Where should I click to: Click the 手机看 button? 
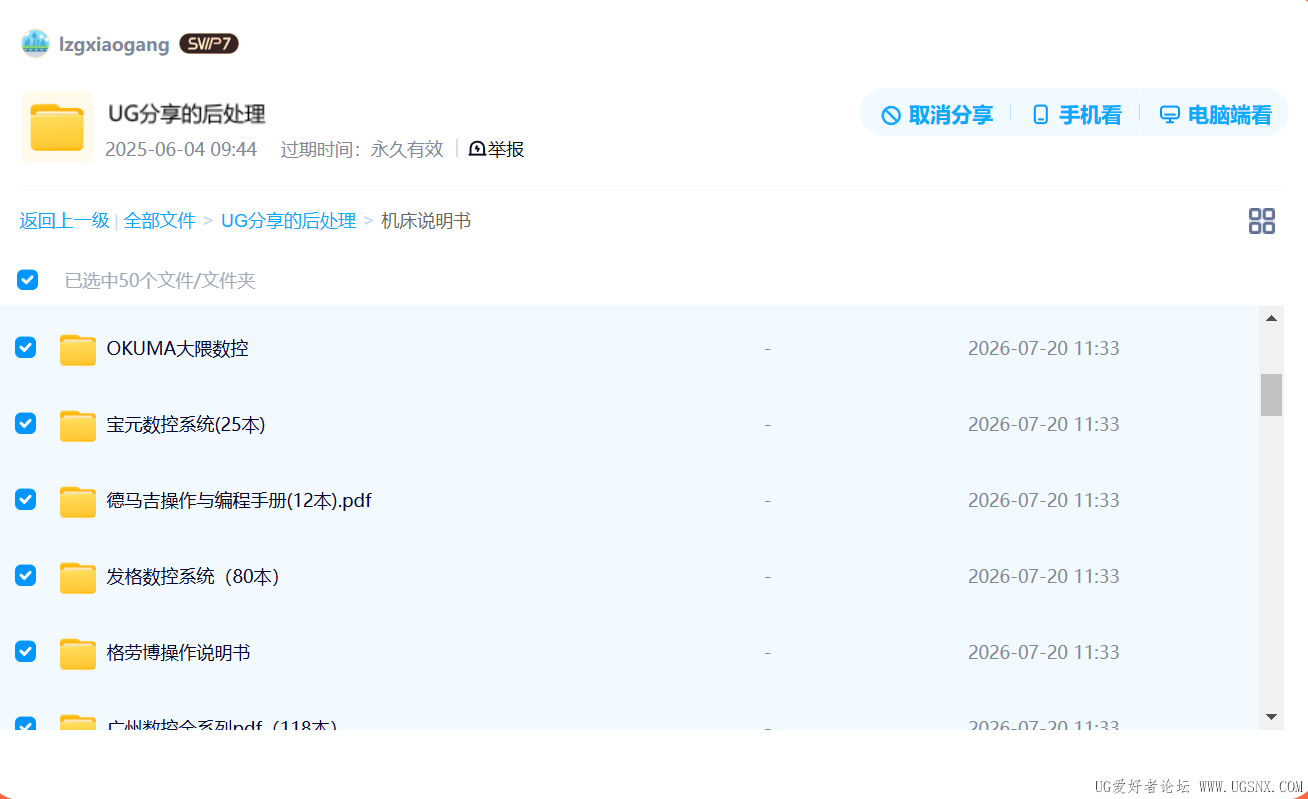coord(1076,115)
